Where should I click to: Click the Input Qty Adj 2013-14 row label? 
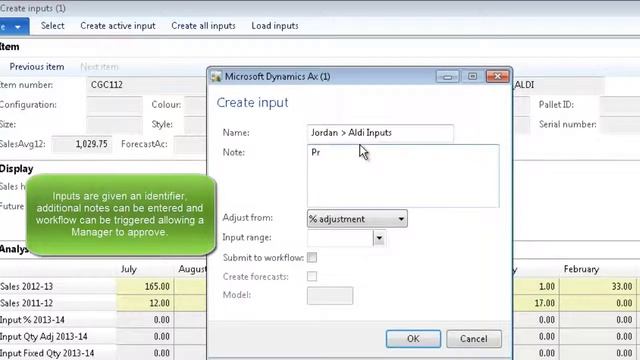pos(44,337)
